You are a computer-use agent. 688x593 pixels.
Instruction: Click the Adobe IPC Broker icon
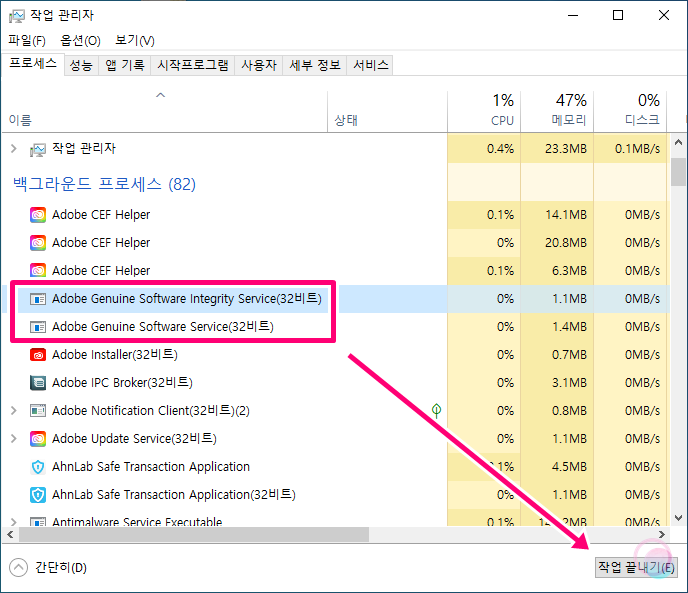(x=38, y=383)
